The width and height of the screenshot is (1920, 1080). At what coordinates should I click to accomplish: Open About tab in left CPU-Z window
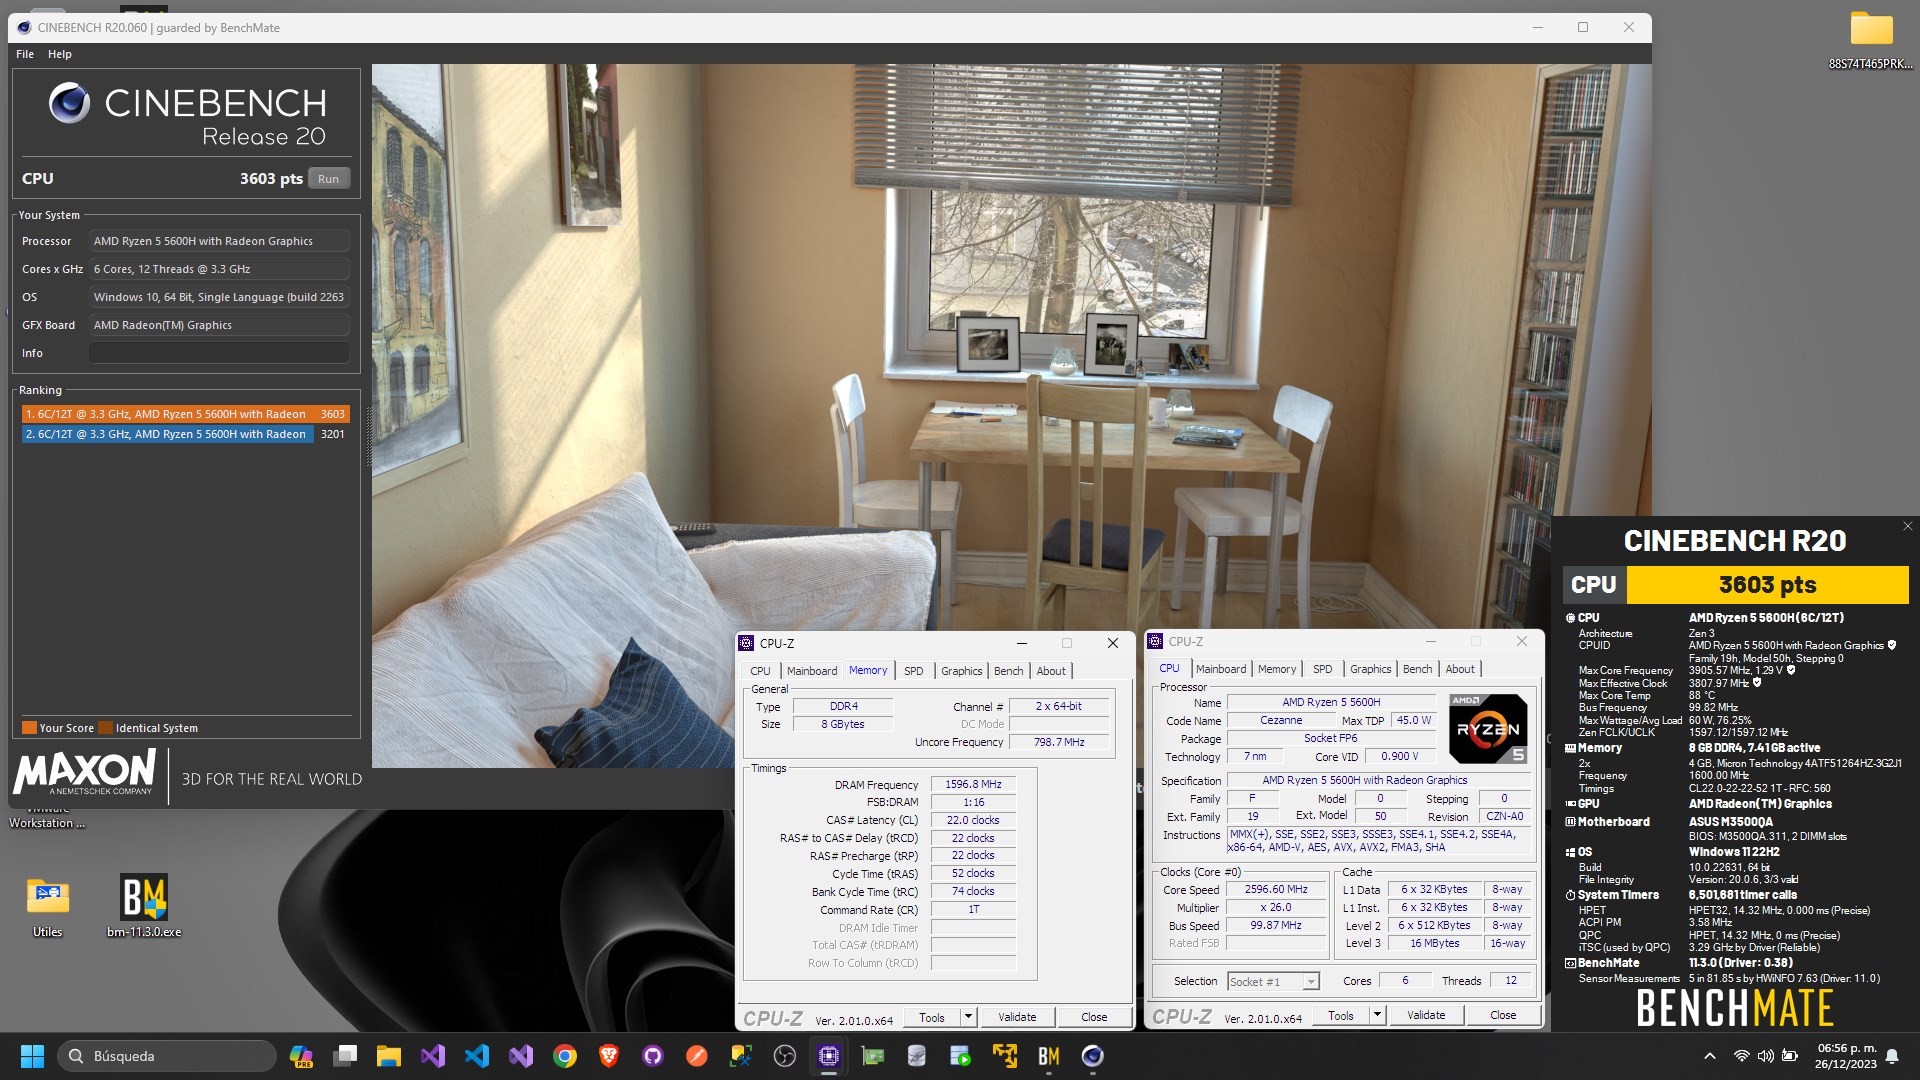click(1050, 671)
